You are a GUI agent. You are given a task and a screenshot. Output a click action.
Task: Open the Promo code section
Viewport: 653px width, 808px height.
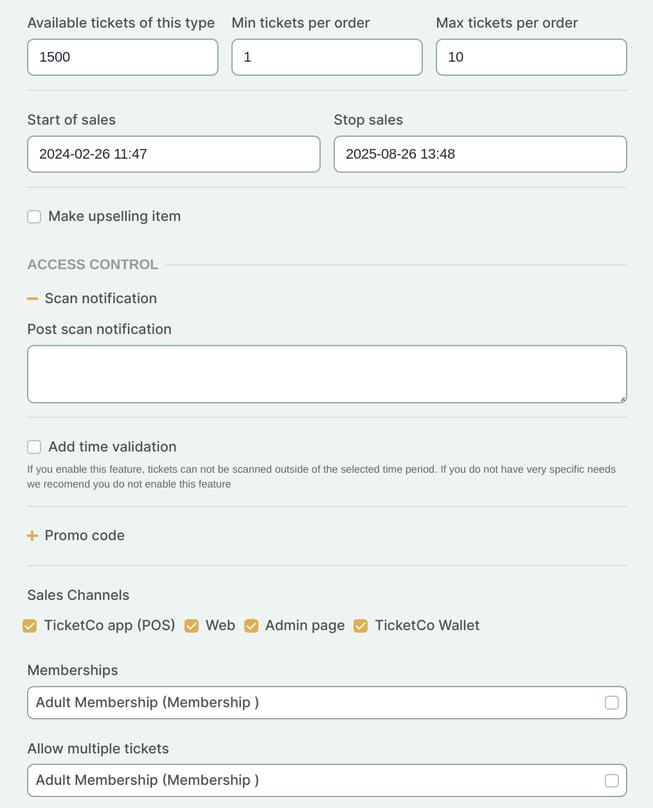coord(85,535)
